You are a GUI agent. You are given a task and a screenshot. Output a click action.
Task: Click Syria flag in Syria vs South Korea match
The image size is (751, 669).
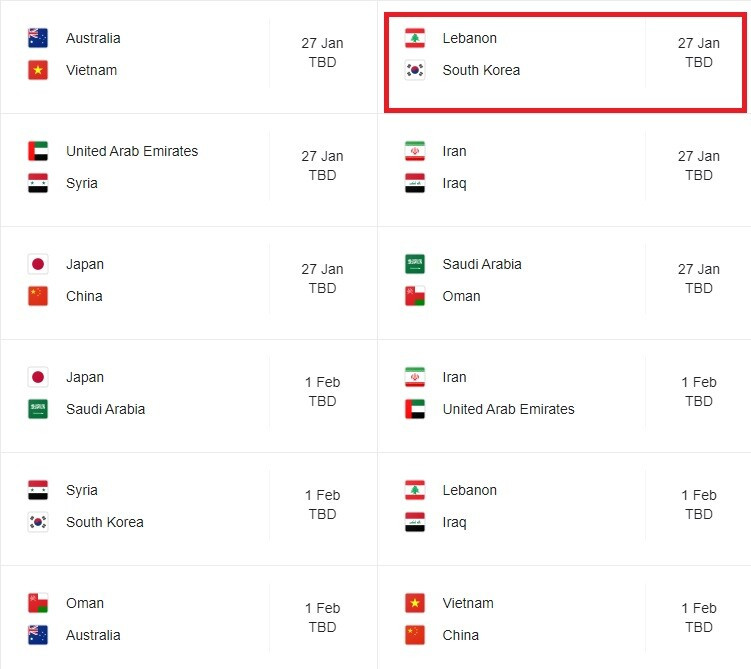coord(38,490)
